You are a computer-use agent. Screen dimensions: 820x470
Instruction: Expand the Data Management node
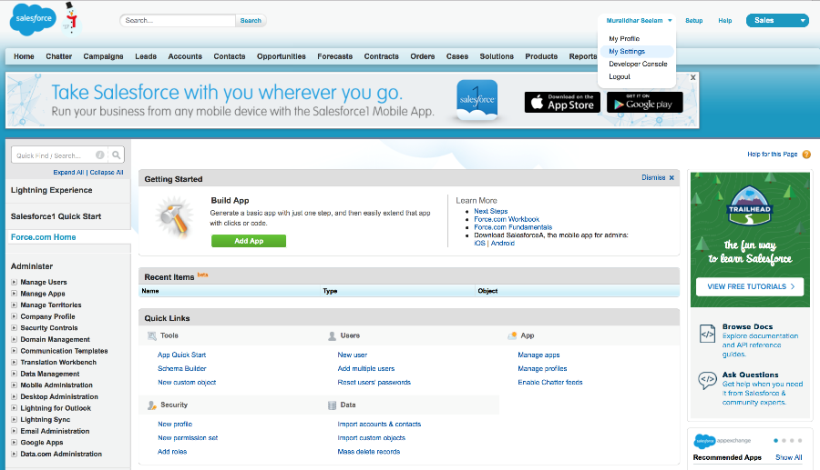click(14, 374)
